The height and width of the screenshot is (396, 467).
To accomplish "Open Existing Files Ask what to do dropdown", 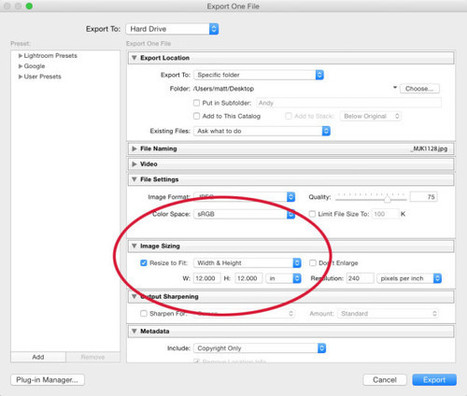I will tap(262, 131).
